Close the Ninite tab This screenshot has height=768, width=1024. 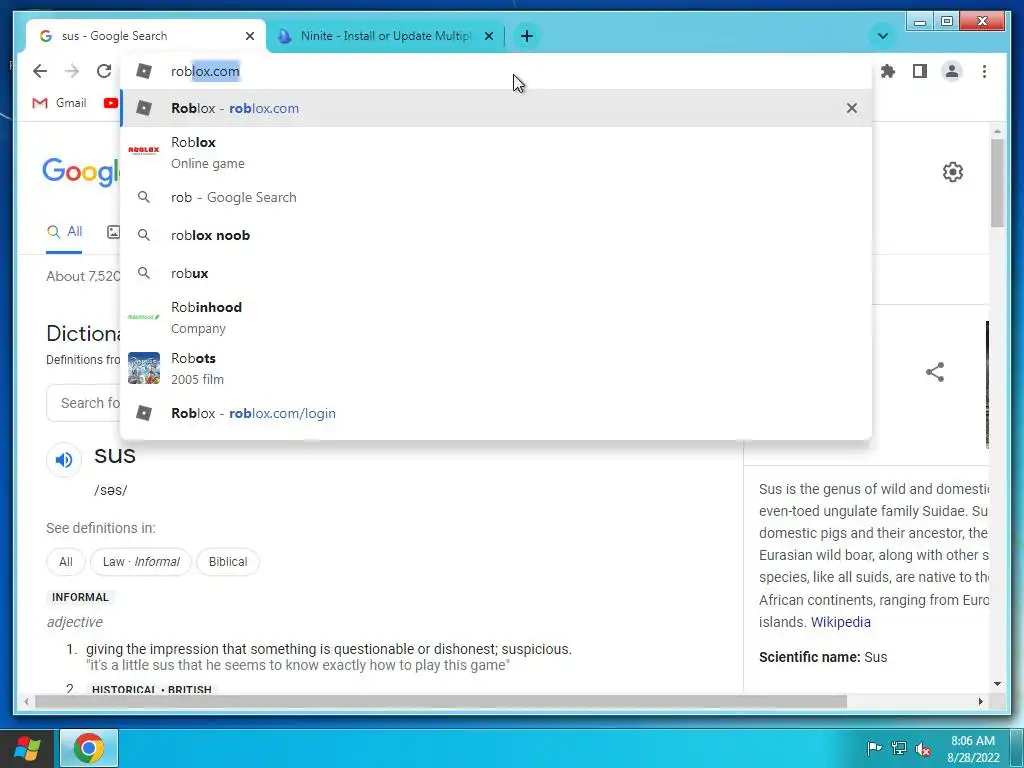point(488,36)
